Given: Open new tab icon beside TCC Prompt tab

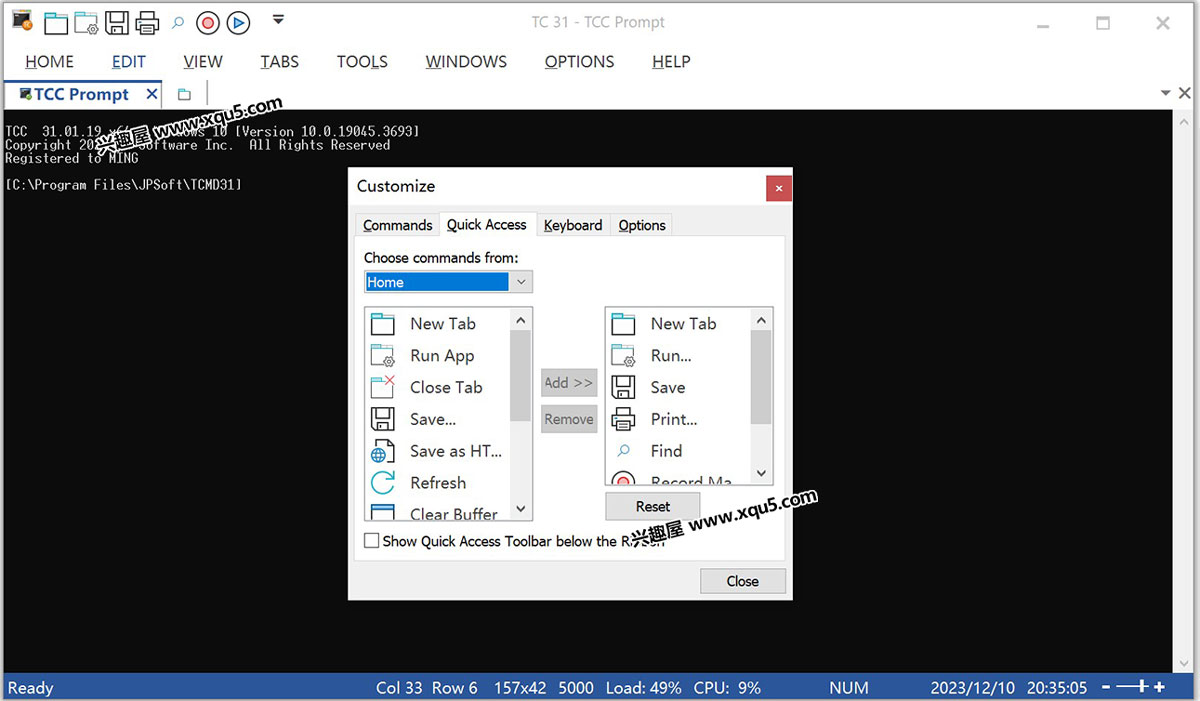Looking at the screenshot, I should 184,94.
